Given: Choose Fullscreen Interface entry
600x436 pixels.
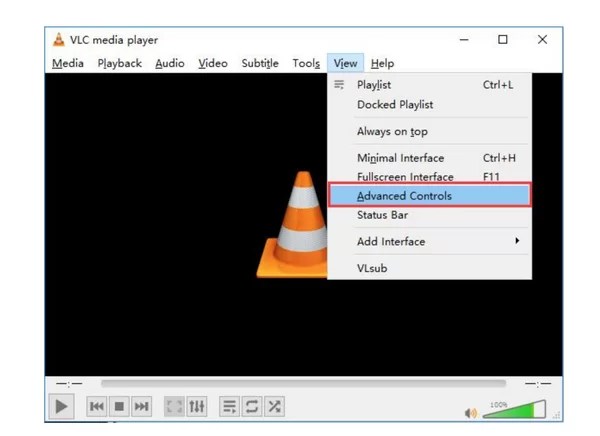Looking at the screenshot, I should [x=429, y=177].
